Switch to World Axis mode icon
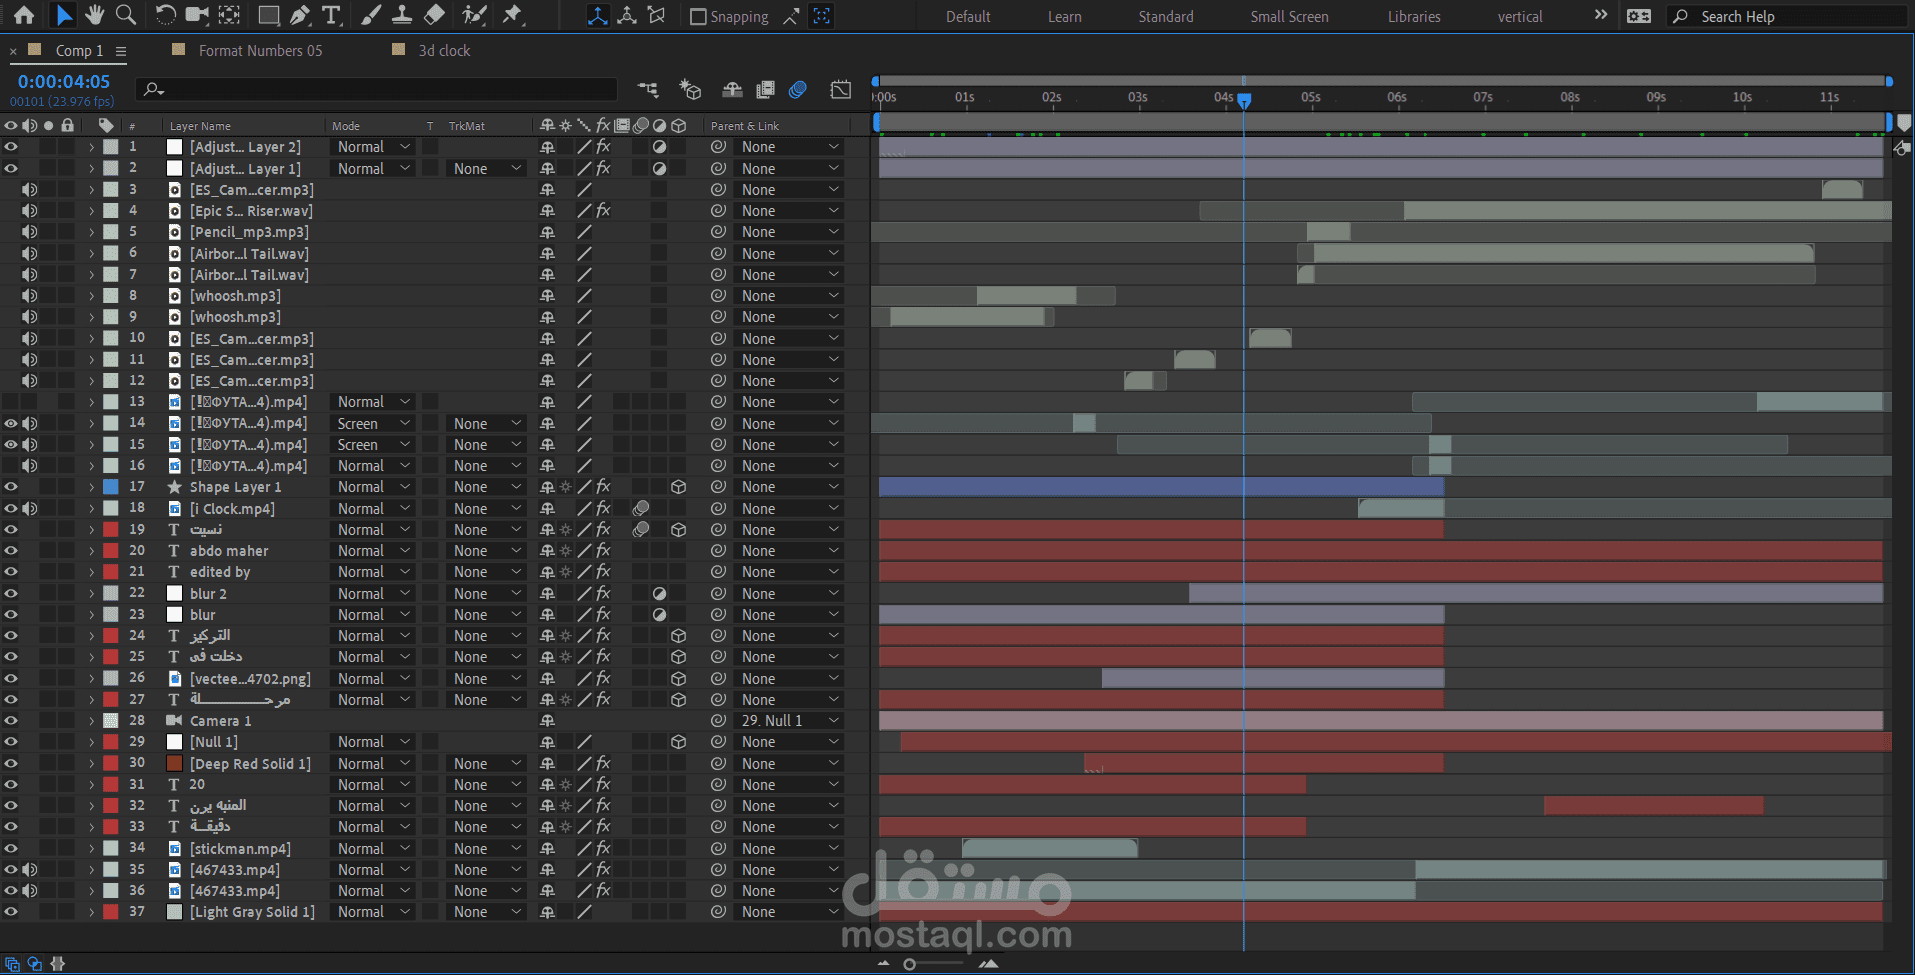1915x975 pixels. 627,16
